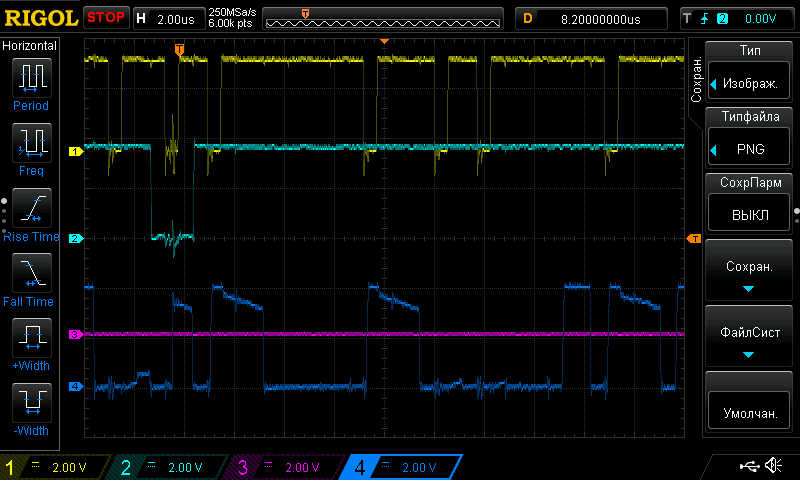
Task: Toggle the speaker sound icon
Action: click(x=772, y=465)
